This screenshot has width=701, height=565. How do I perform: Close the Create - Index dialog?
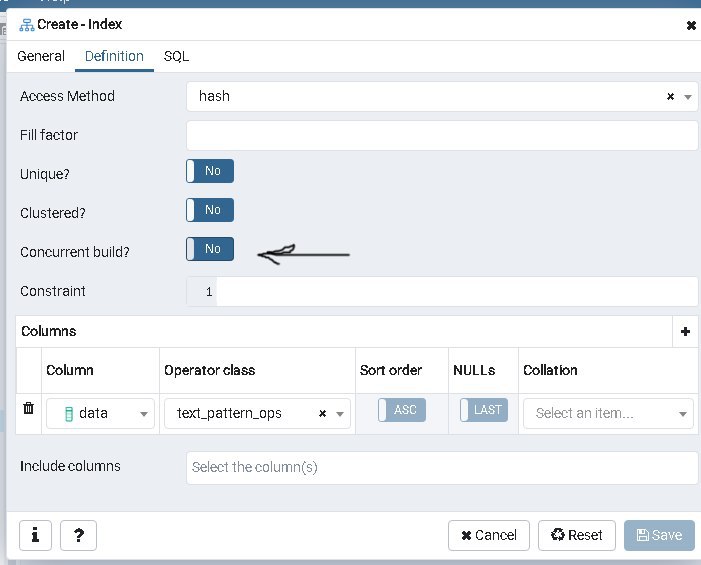(691, 25)
